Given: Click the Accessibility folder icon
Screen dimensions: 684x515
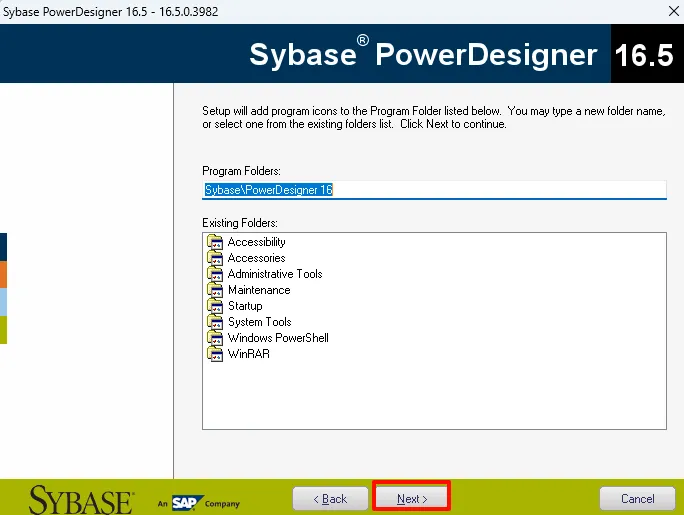Looking at the screenshot, I should click(215, 242).
